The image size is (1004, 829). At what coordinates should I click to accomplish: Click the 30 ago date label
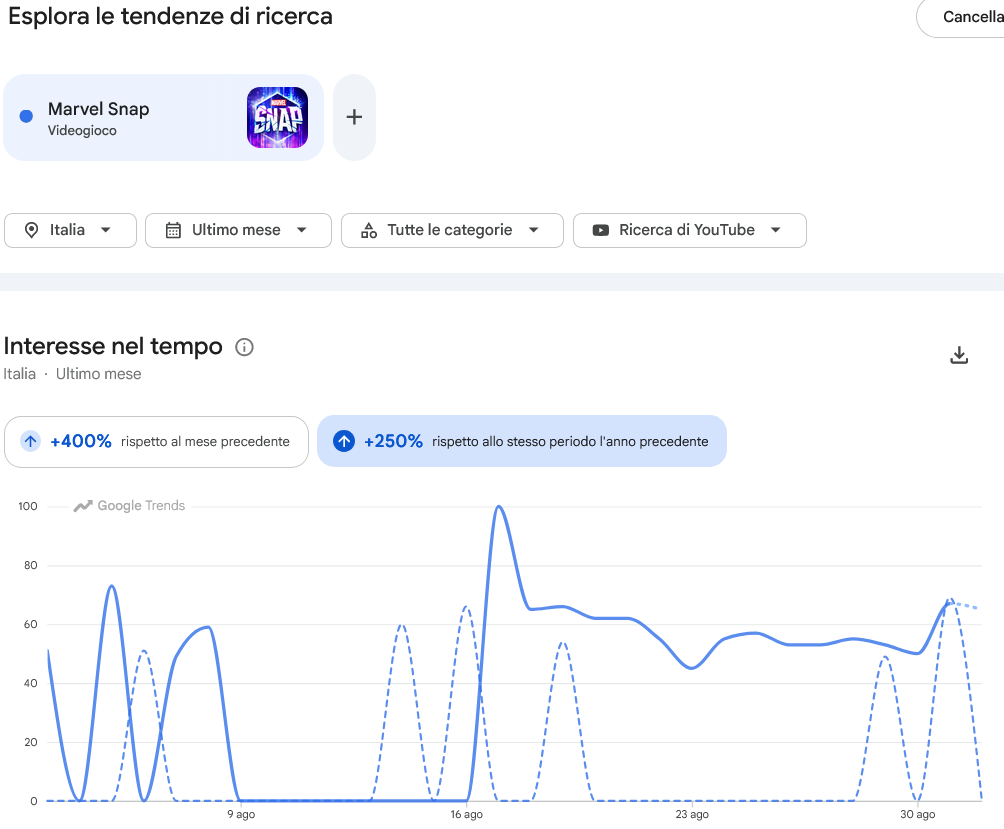coord(918,814)
